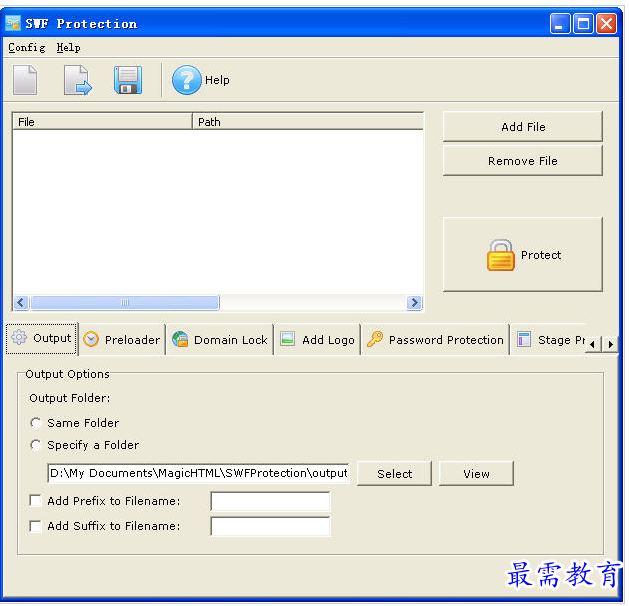
Task: Click the prefix text input field
Action: click(270, 501)
